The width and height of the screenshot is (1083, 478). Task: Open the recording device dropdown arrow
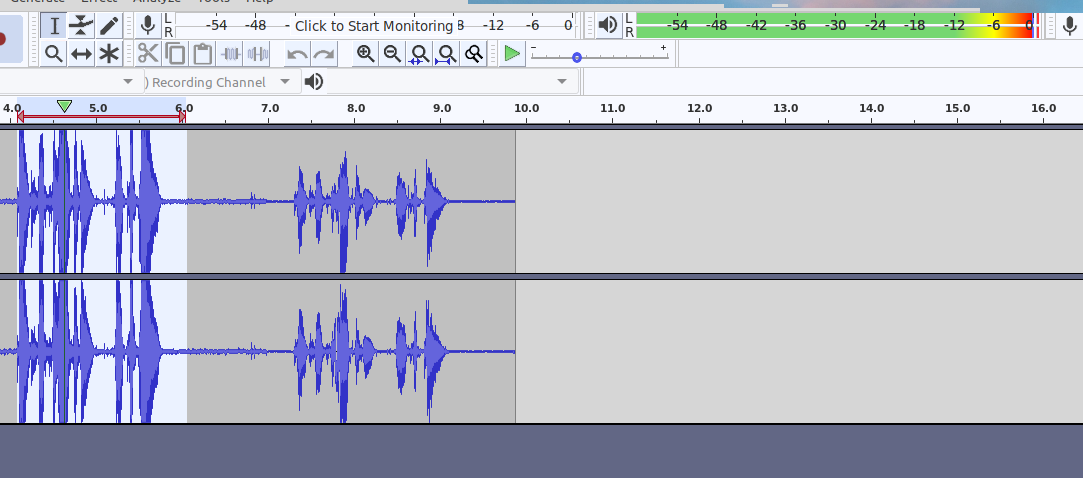(x=128, y=82)
